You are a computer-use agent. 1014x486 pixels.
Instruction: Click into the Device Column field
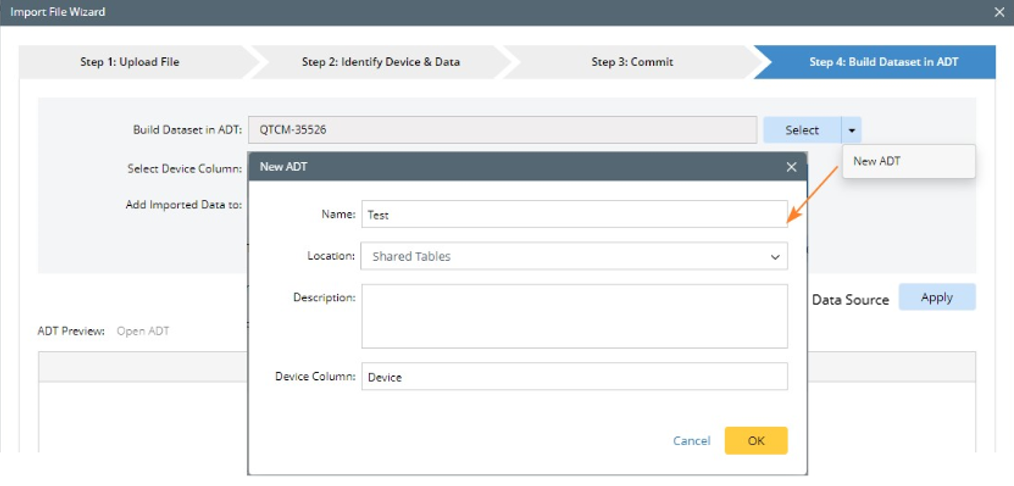coord(574,377)
